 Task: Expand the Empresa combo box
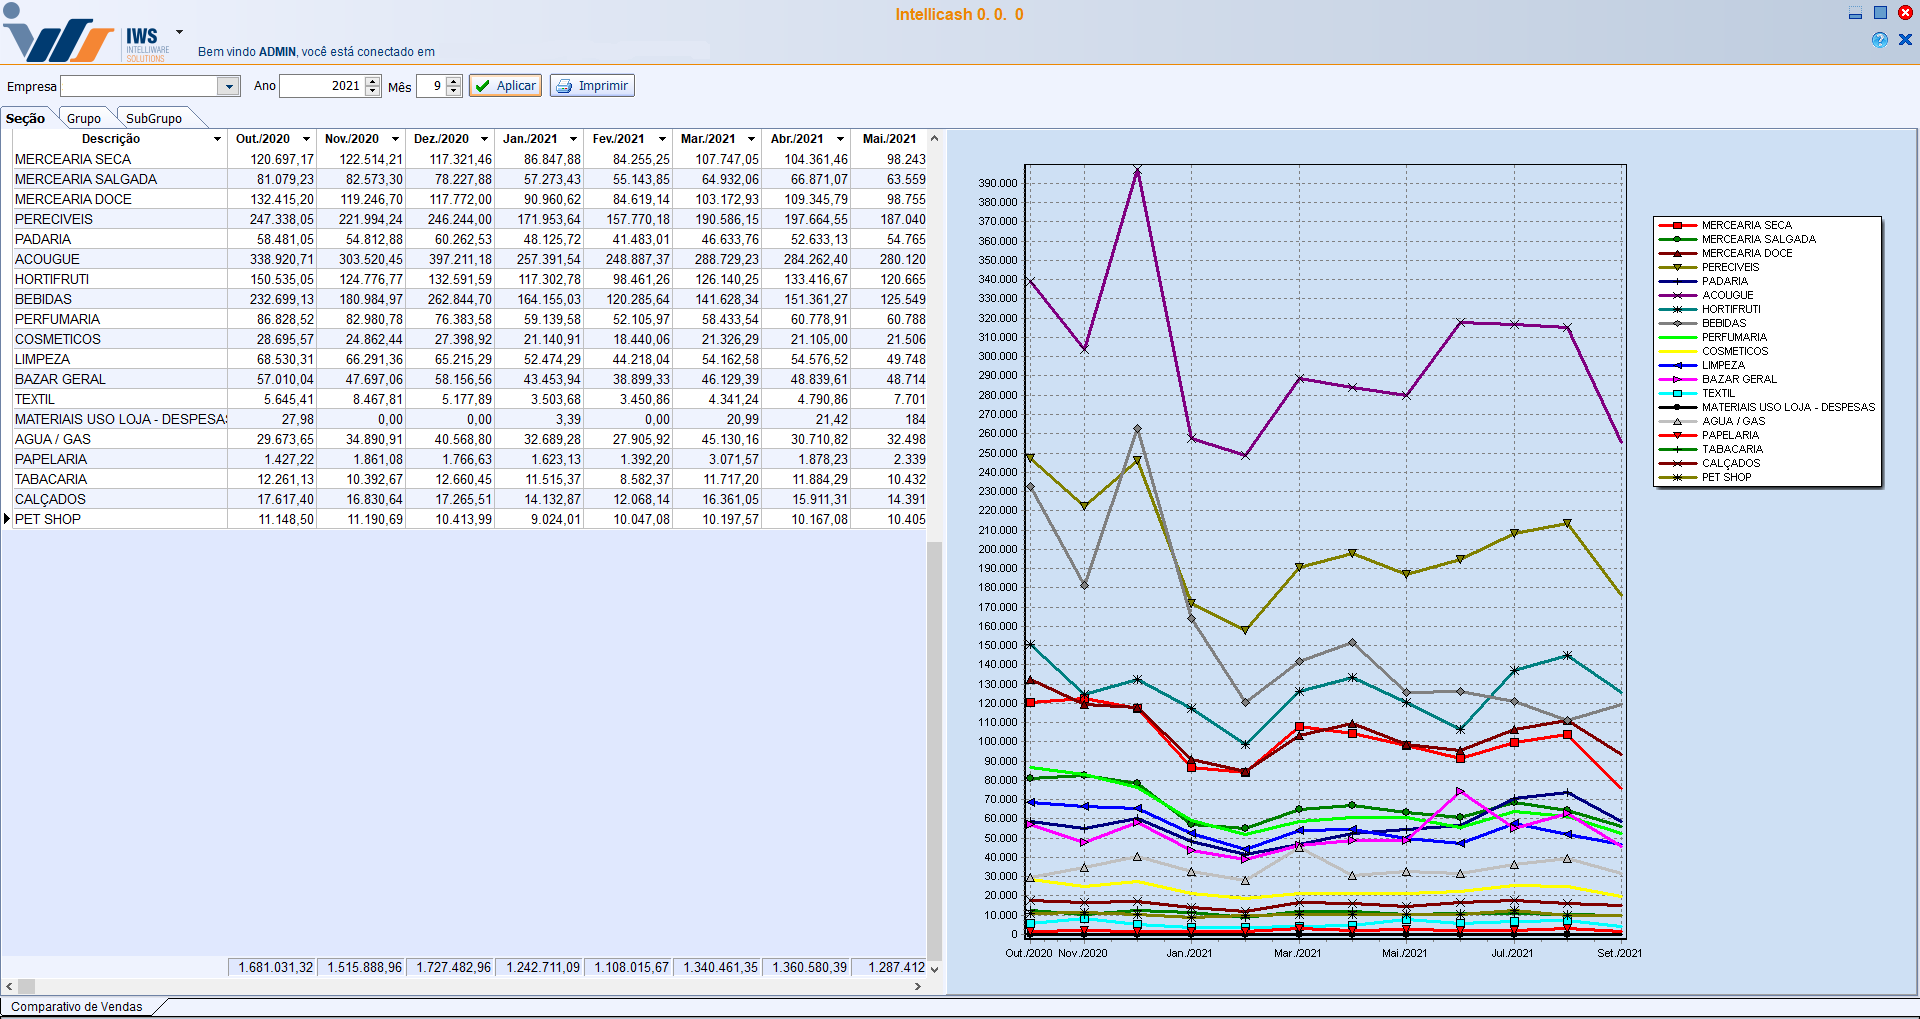coord(229,86)
